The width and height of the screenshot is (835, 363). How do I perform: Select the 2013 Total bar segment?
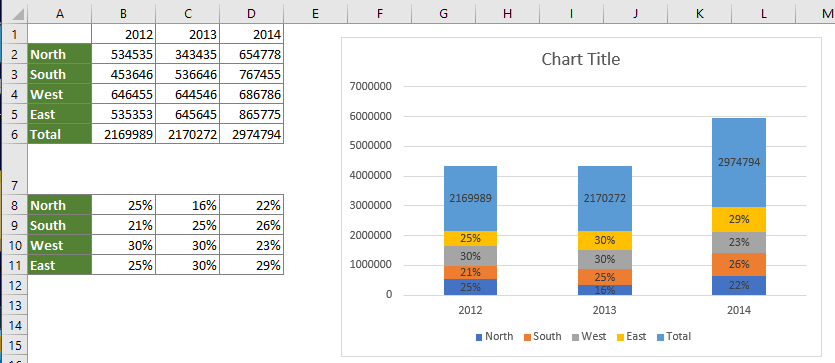coord(604,199)
